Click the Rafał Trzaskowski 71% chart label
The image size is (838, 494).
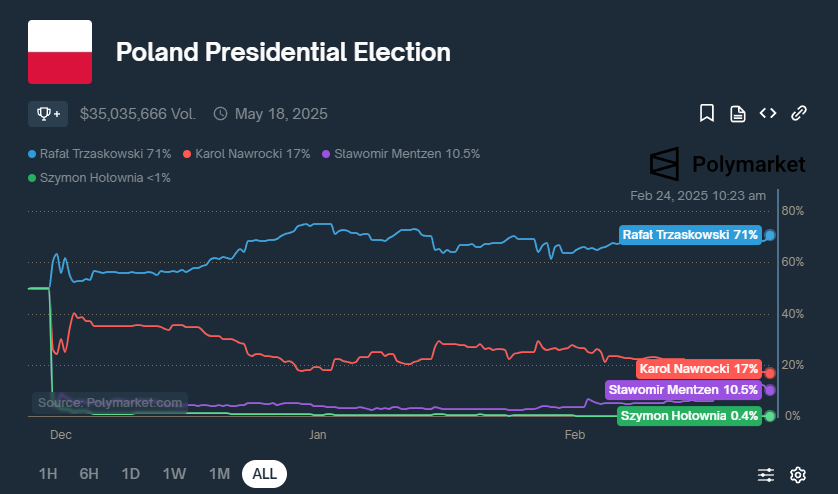pyautogui.click(x=689, y=235)
